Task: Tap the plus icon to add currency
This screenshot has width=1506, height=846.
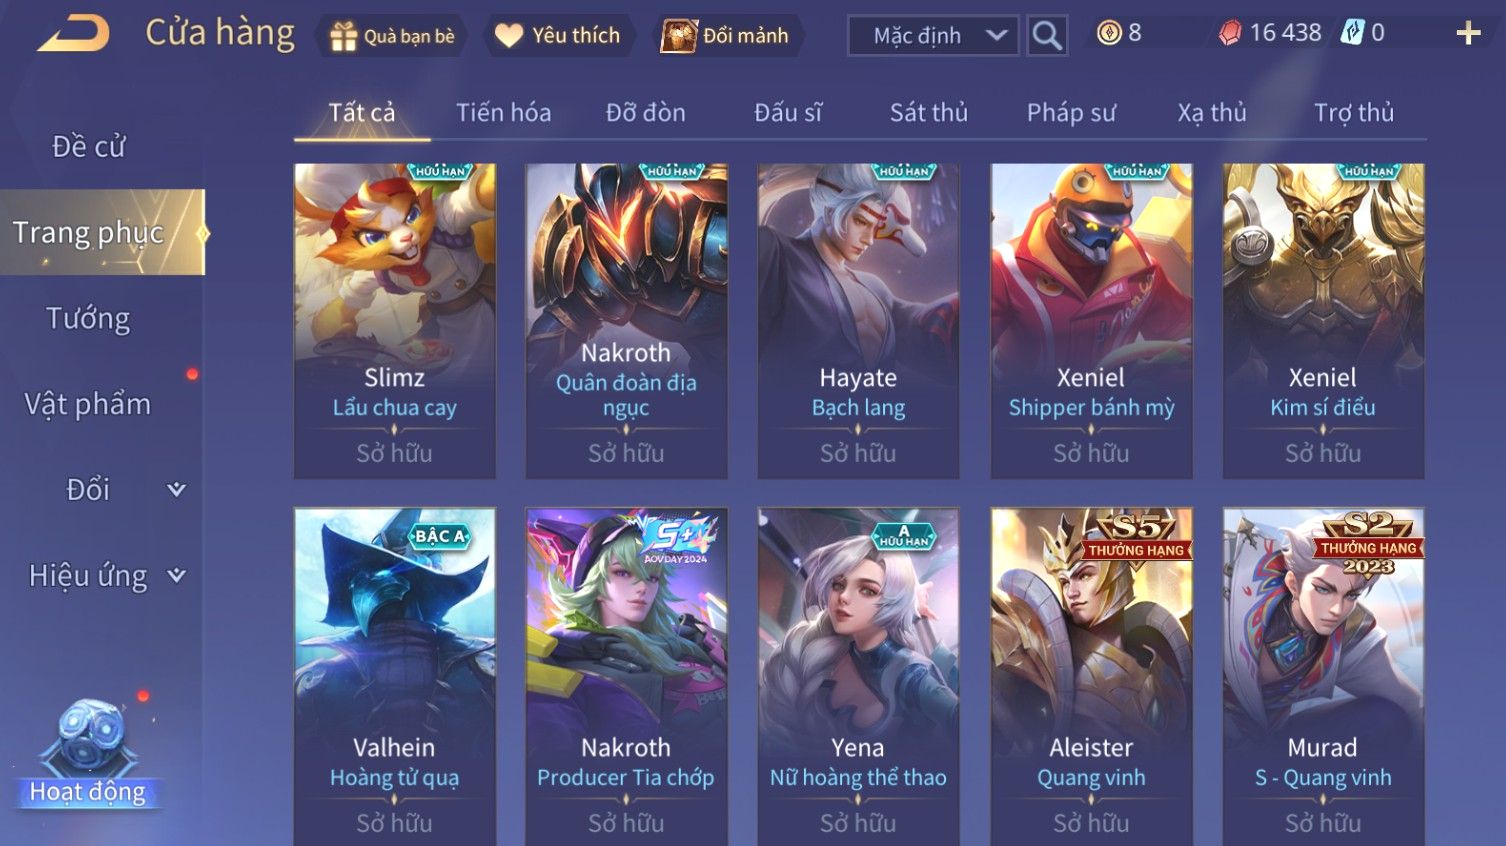Action: [1468, 33]
